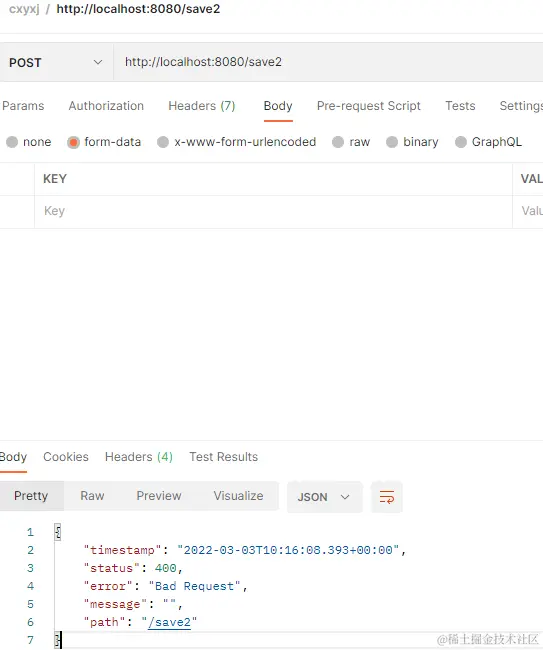Screen dimensions: 543x650
Task: Switch response view to Raw
Action: tap(92, 496)
